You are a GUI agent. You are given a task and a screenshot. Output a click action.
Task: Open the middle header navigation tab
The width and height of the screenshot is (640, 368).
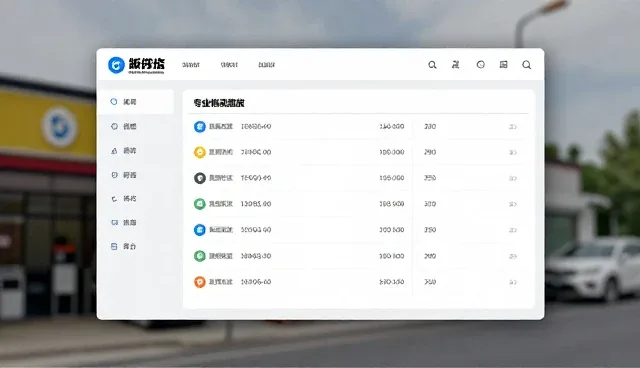(x=229, y=65)
